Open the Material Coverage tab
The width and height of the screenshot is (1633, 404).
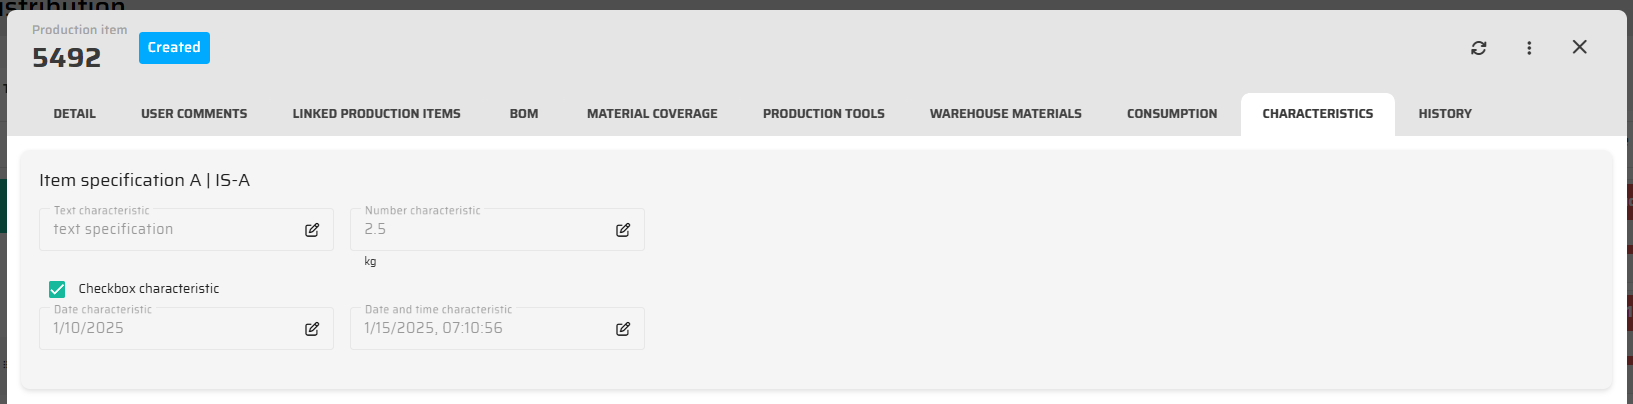coord(652,114)
